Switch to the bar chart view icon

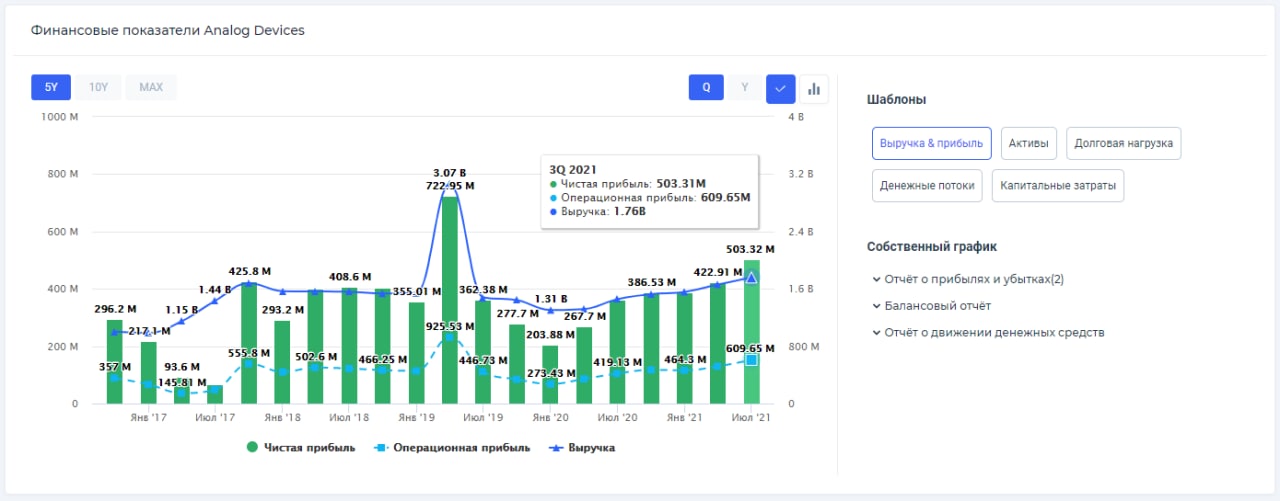814,88
